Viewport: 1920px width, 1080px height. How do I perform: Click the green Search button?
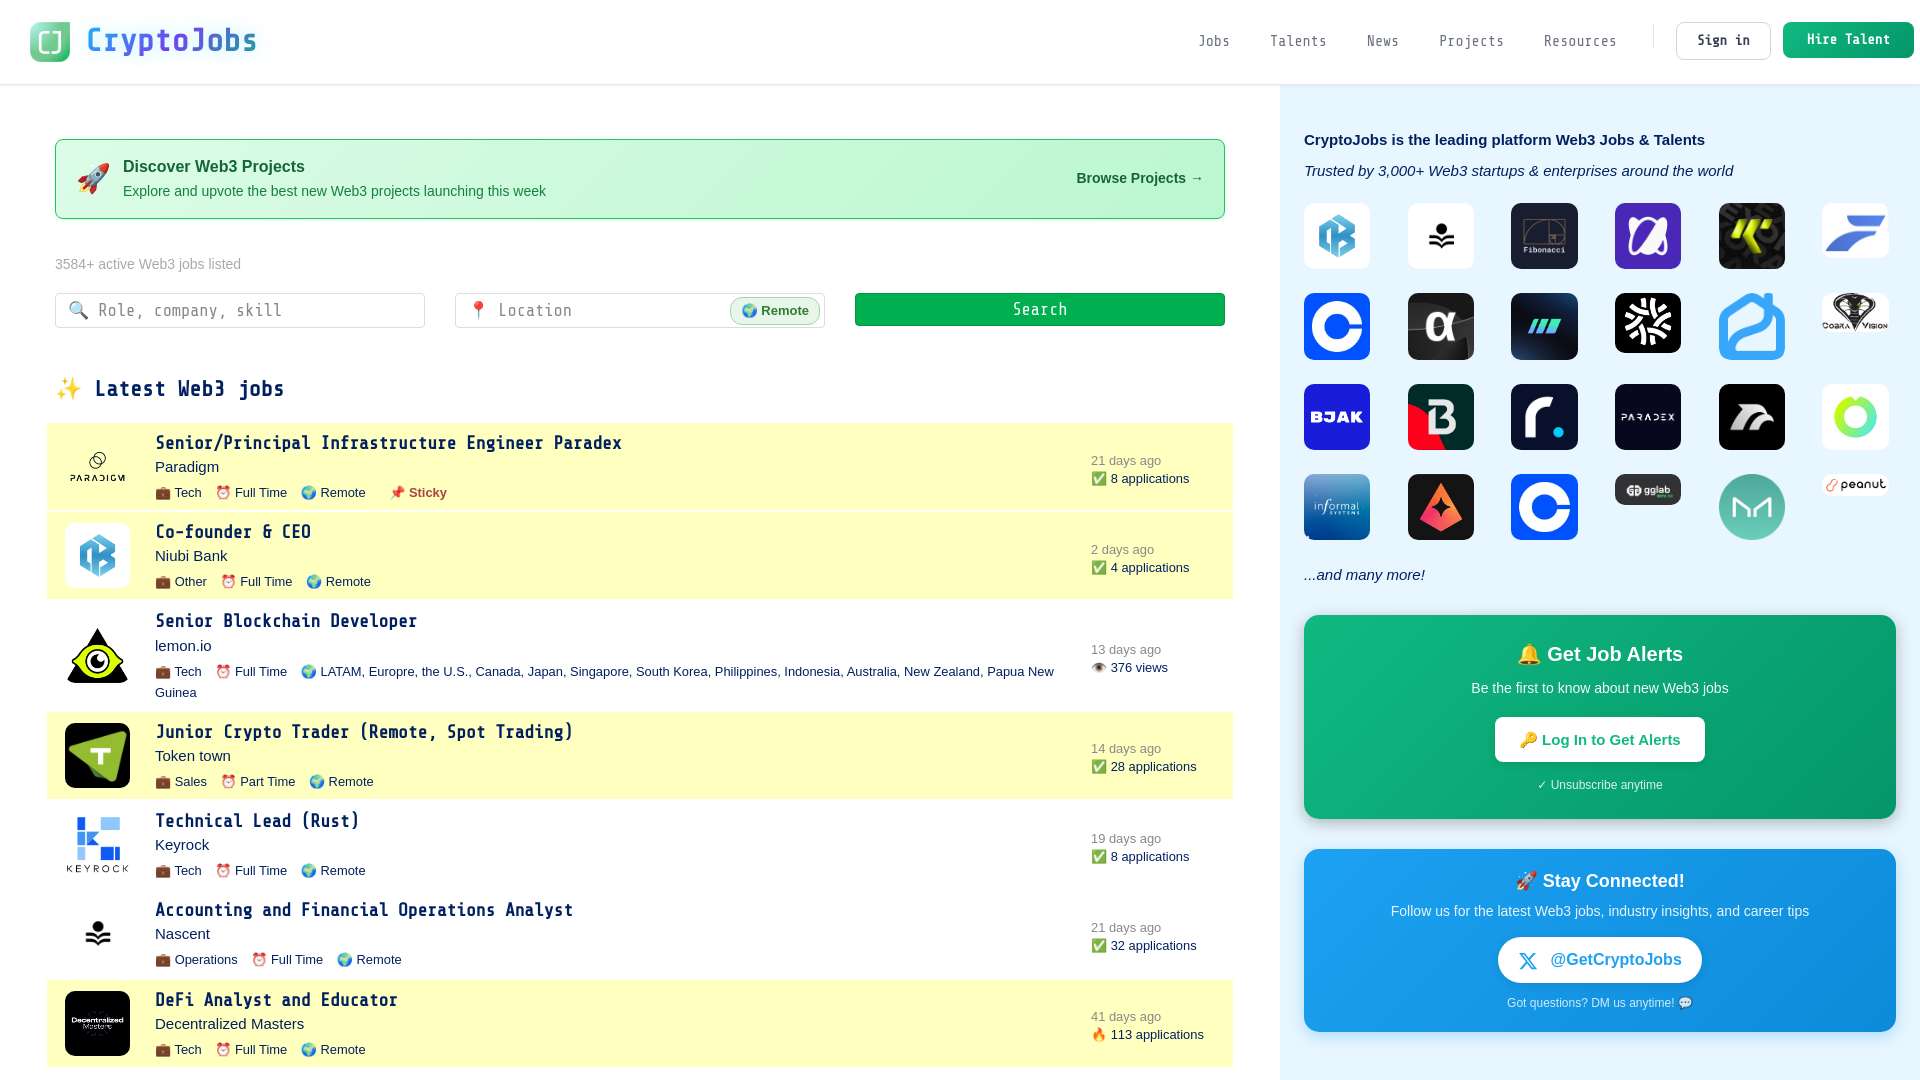coord(1040,310)
